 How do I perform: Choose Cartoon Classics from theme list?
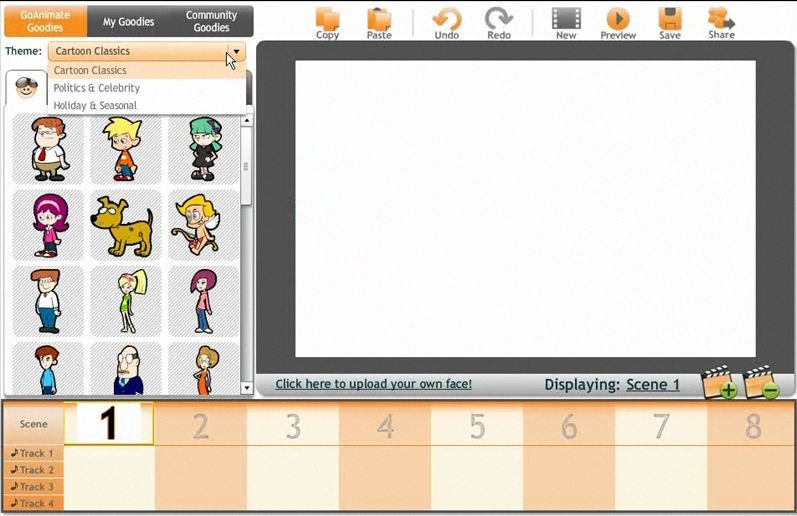(146, 70)
